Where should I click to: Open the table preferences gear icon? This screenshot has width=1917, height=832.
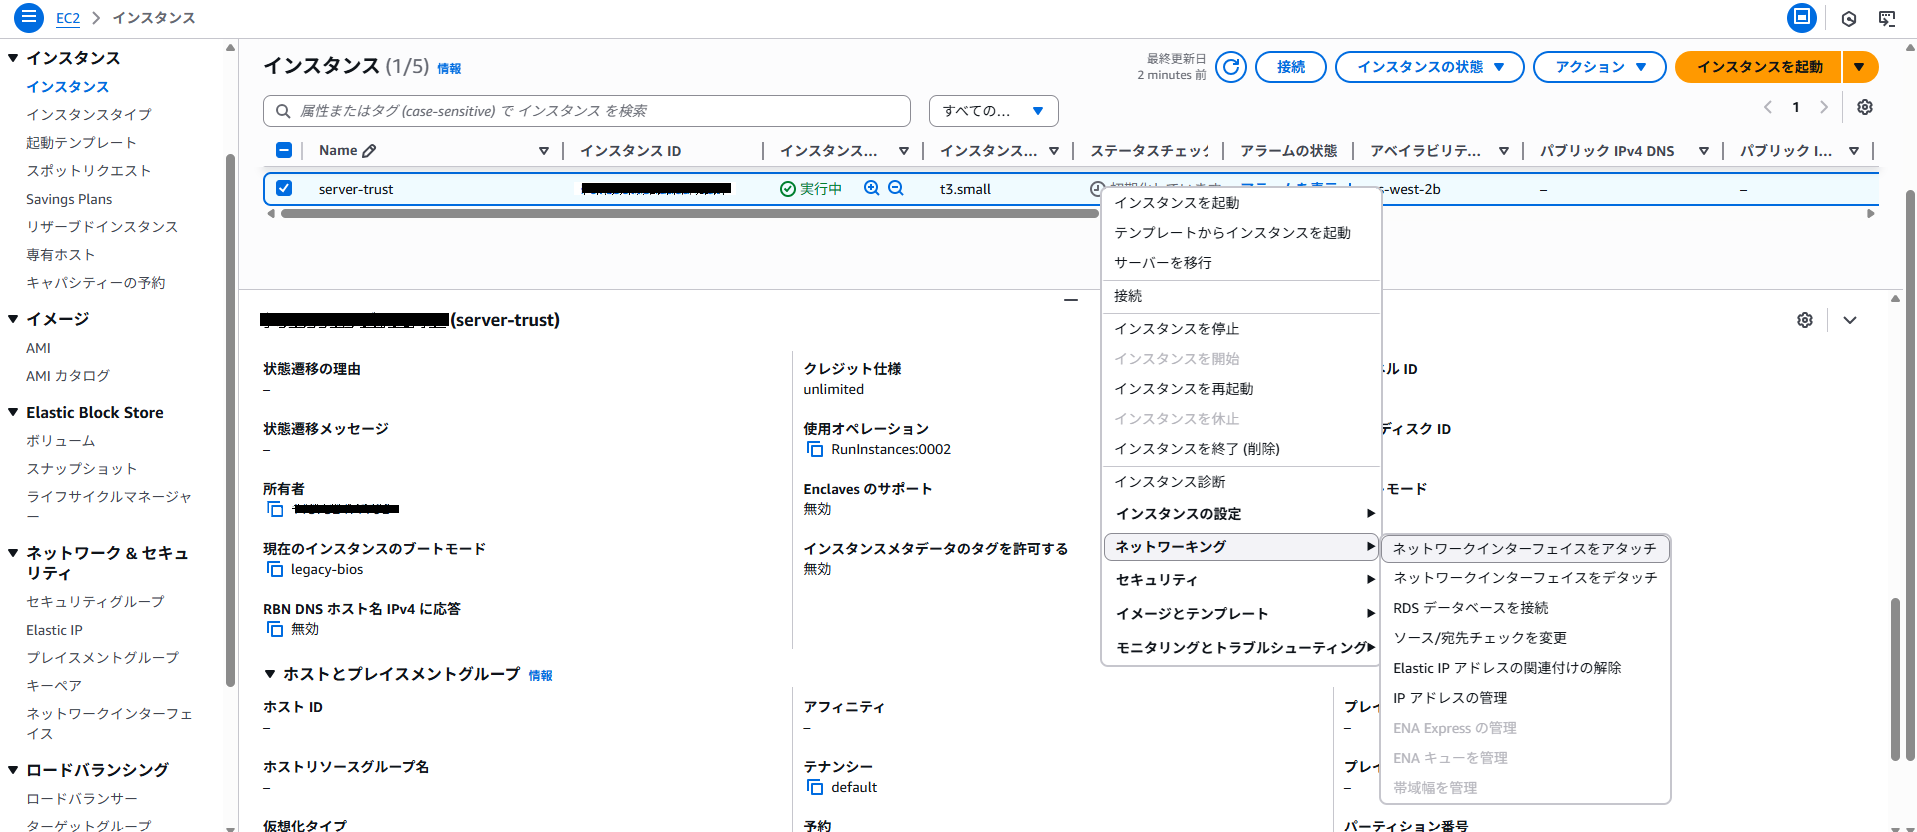1865,107
